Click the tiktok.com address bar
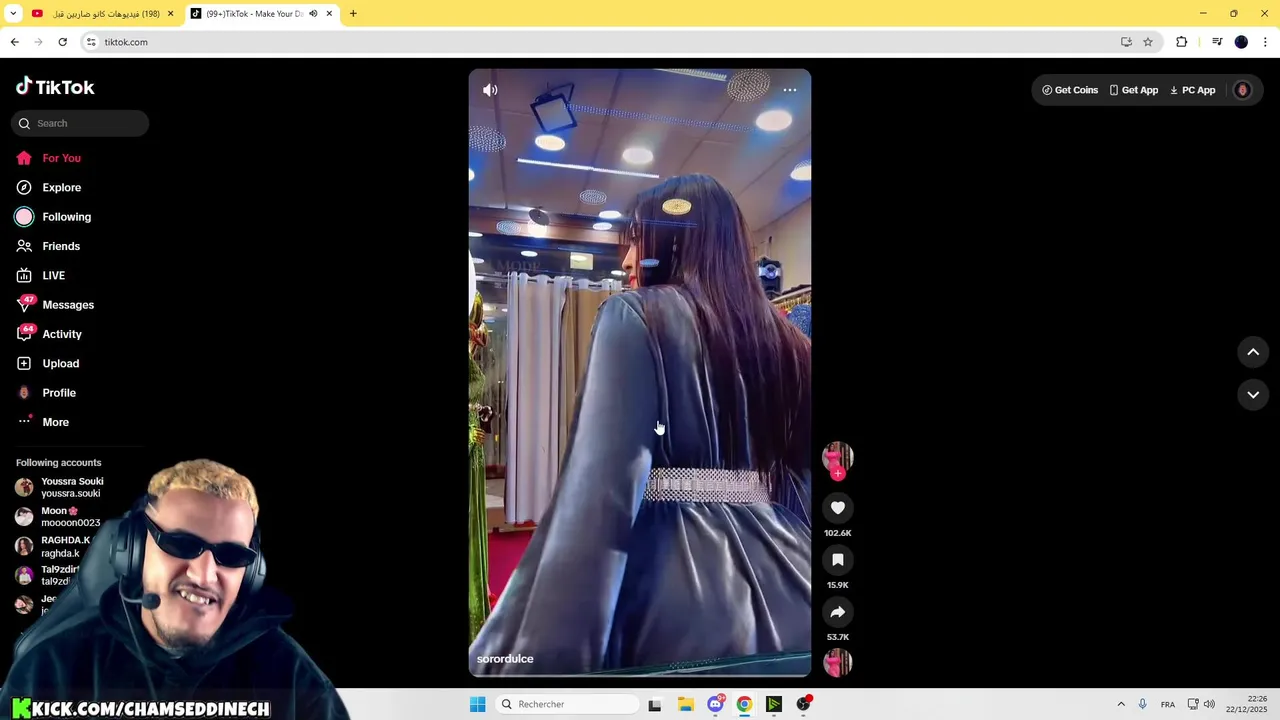 pyautogui.click(x=600, y=42)
